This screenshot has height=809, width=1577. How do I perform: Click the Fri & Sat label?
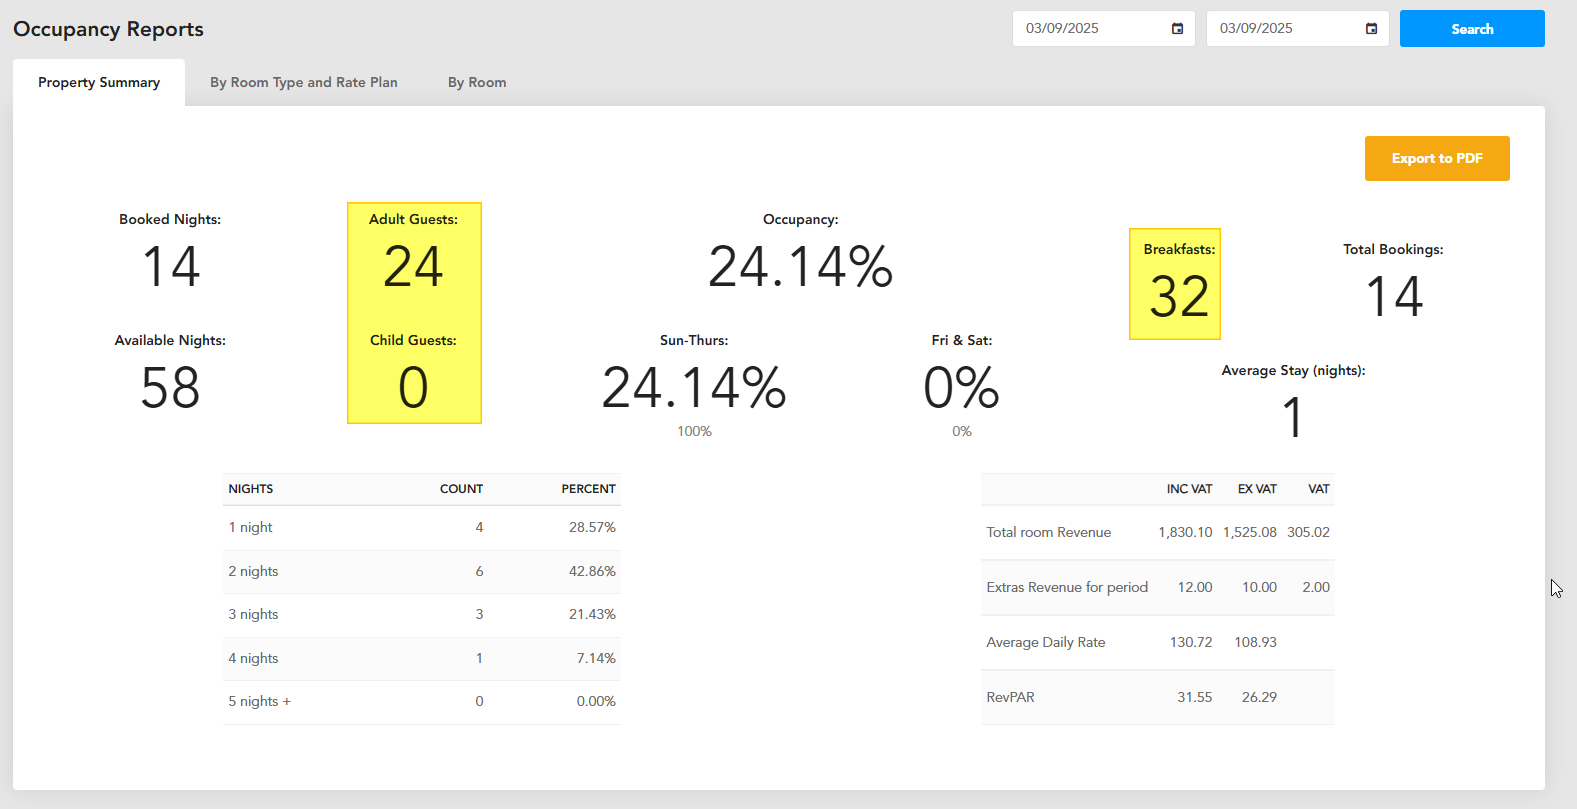(x=962, y=340)
